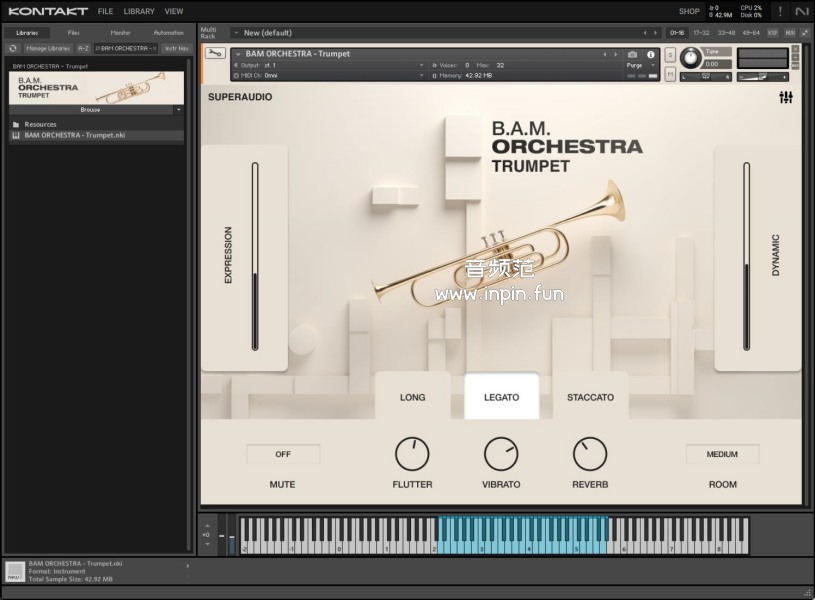Minimize the instrument header view
The image size is (815, 600).
[x=795, y=57]
